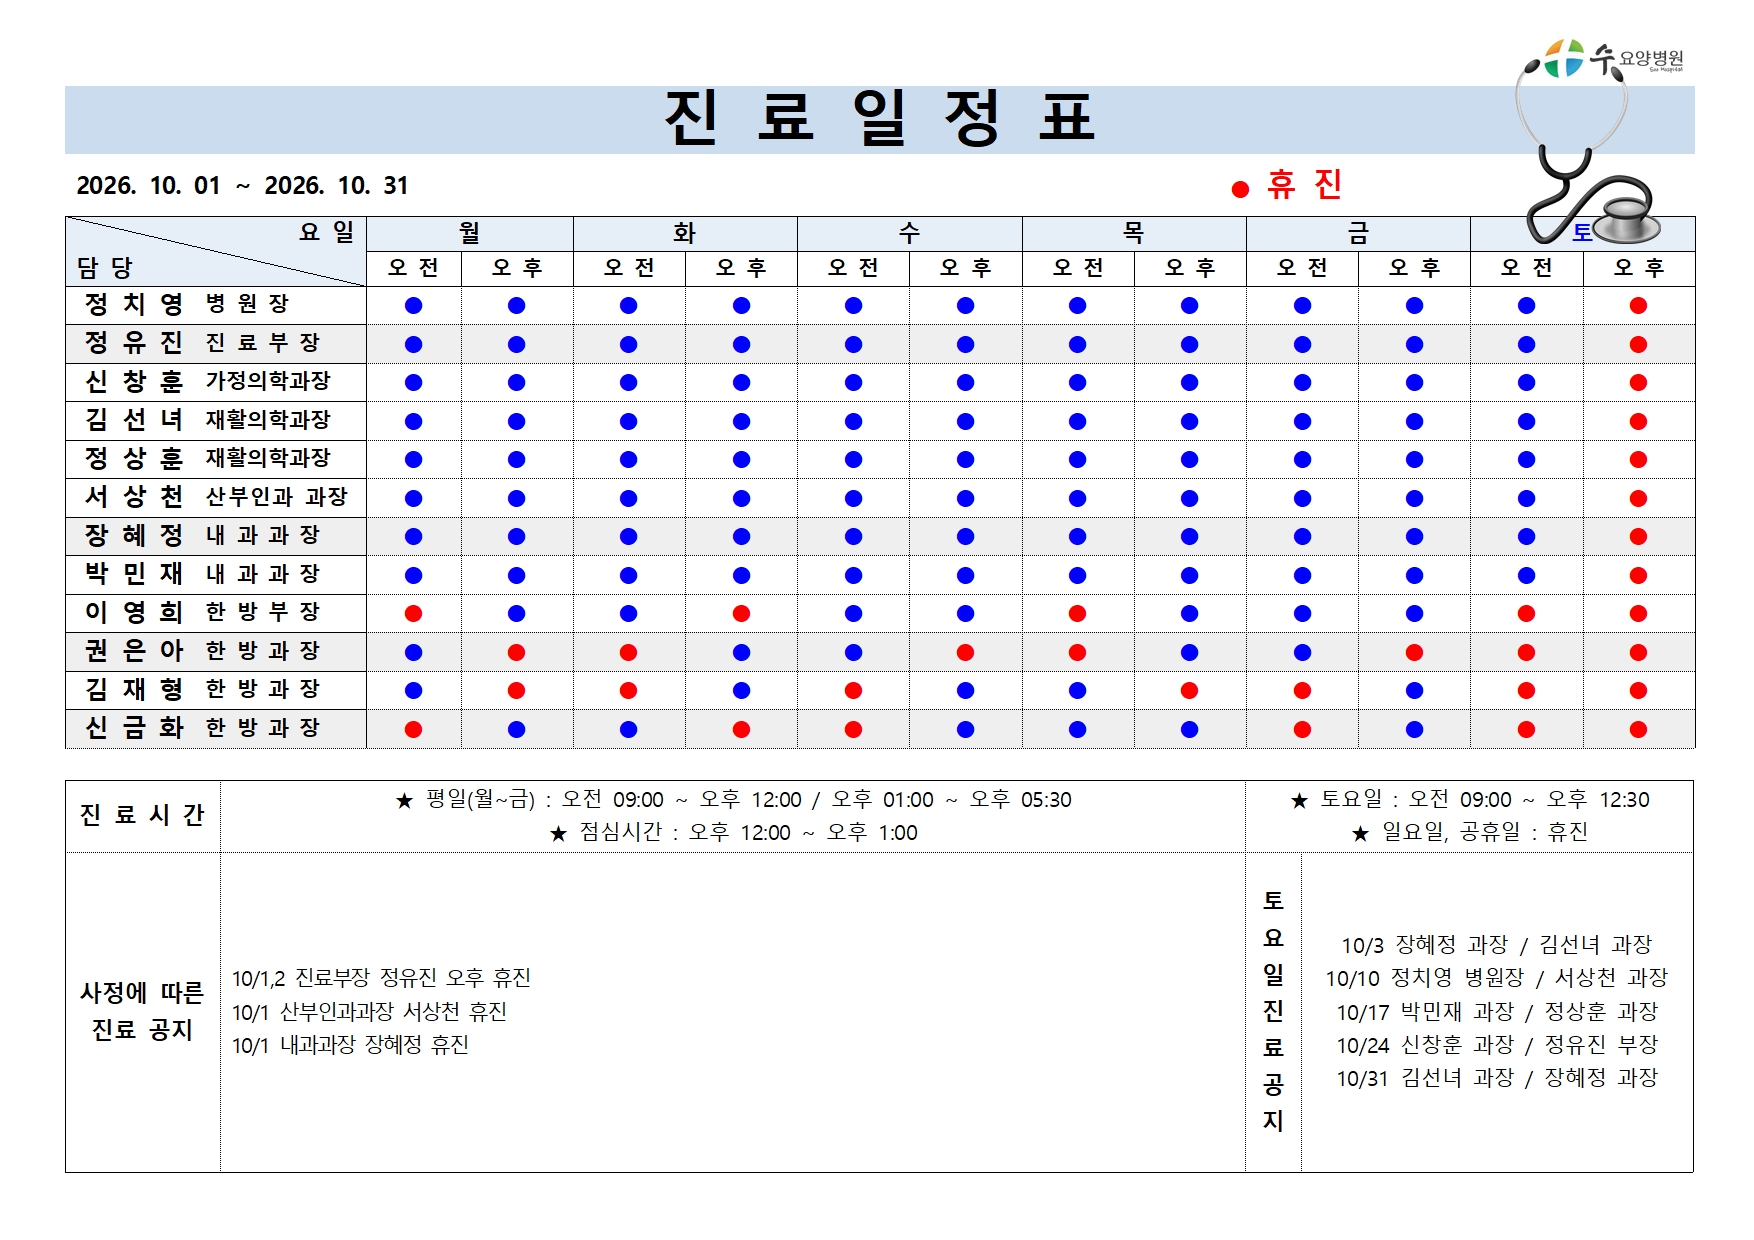The image size is (1754, 1240).
Task: Click Saturday entry 10/31 김선녀 과장 / 장혜정 과장
Action: 1497,1078
